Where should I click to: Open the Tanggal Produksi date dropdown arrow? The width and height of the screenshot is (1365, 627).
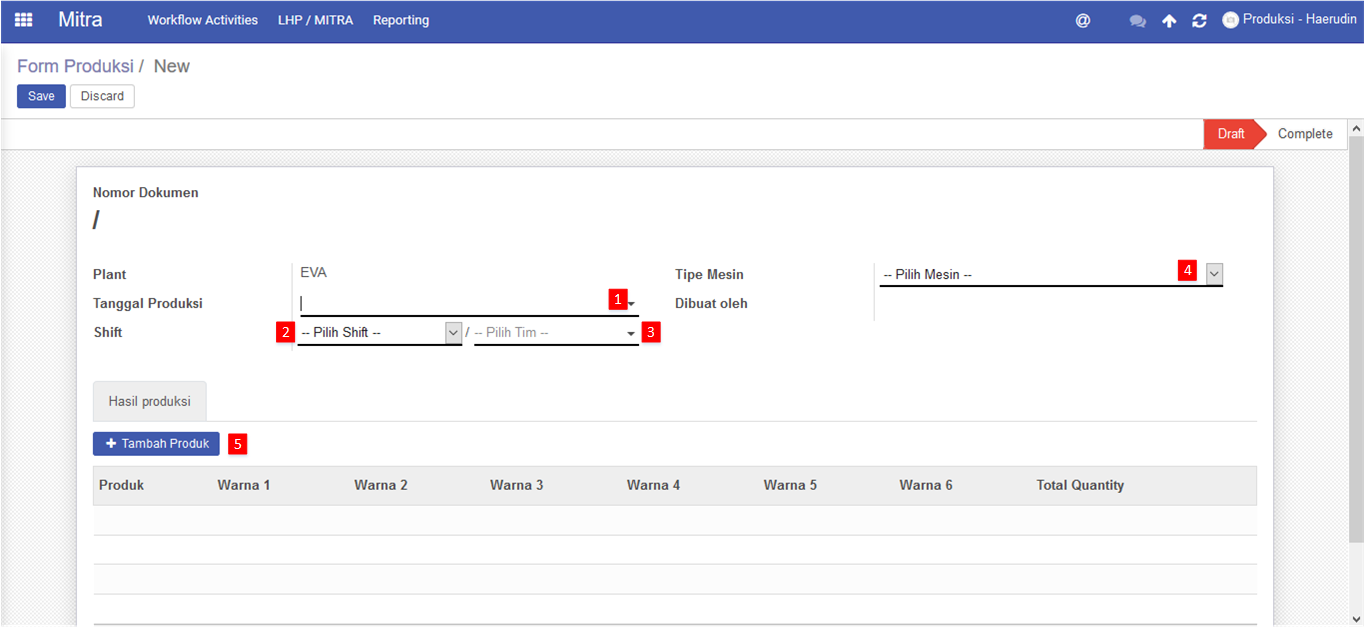coord(632,304)
